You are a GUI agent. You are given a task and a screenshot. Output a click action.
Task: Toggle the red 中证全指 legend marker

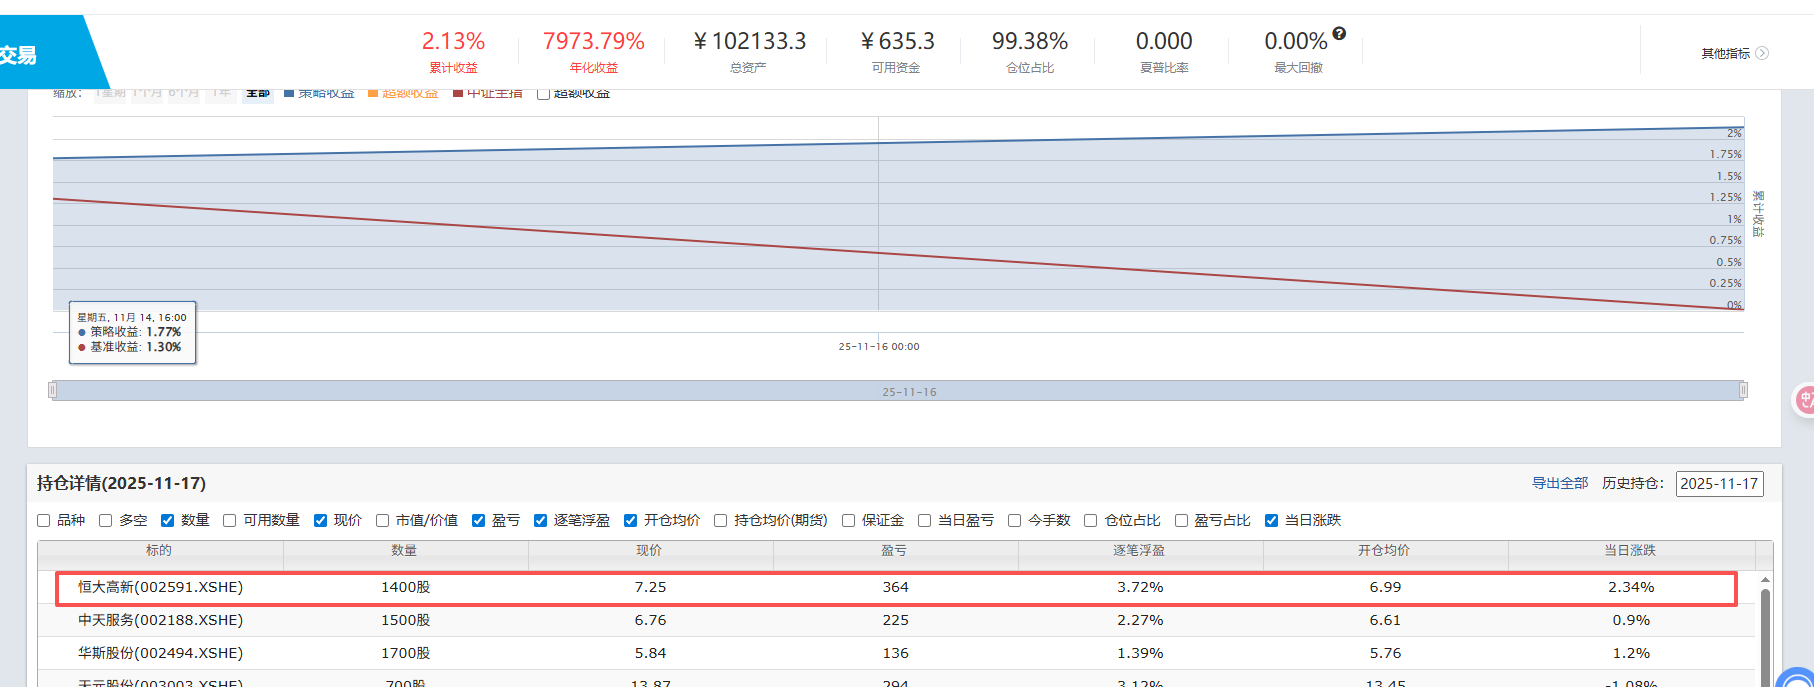tap(458, 93)
